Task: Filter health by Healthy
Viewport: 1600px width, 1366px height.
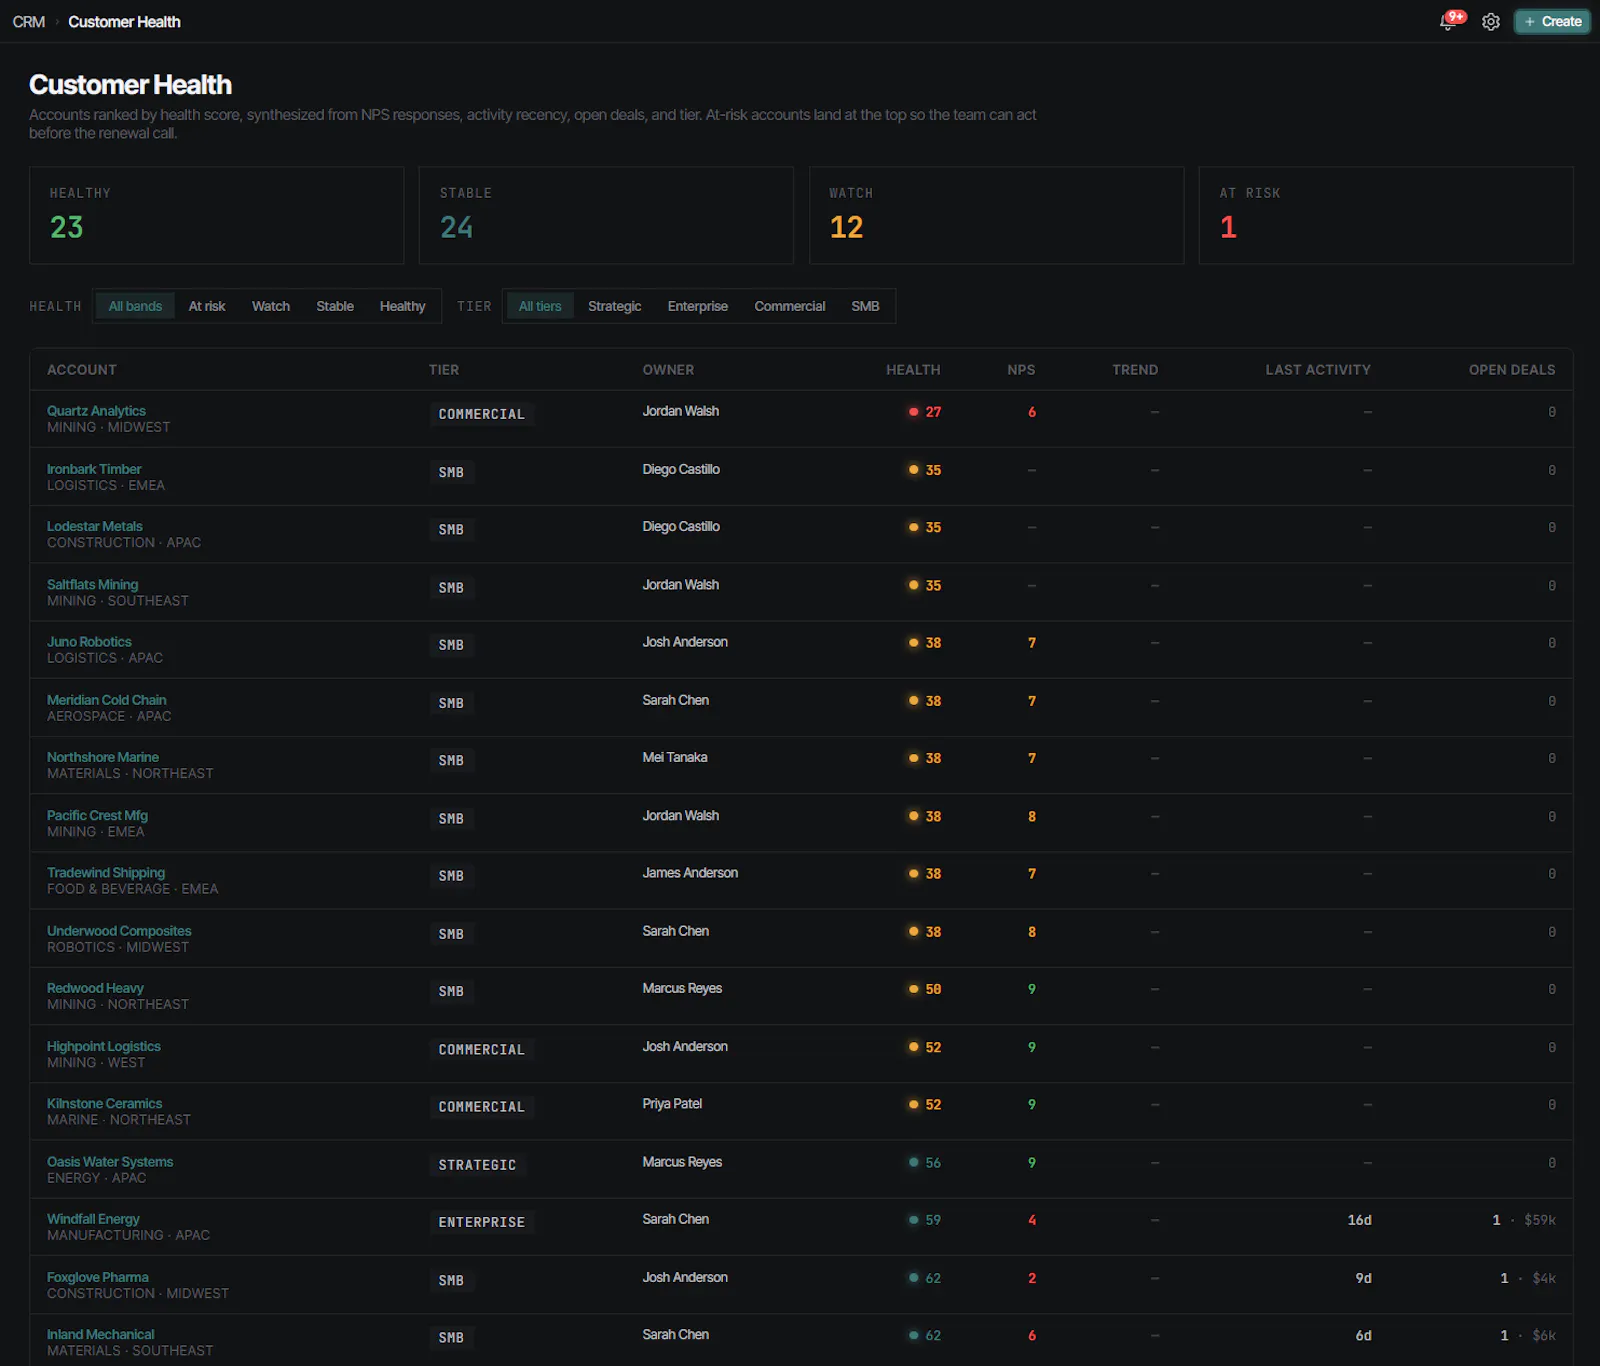Action: pyautogui.click(x=402, y=306)
